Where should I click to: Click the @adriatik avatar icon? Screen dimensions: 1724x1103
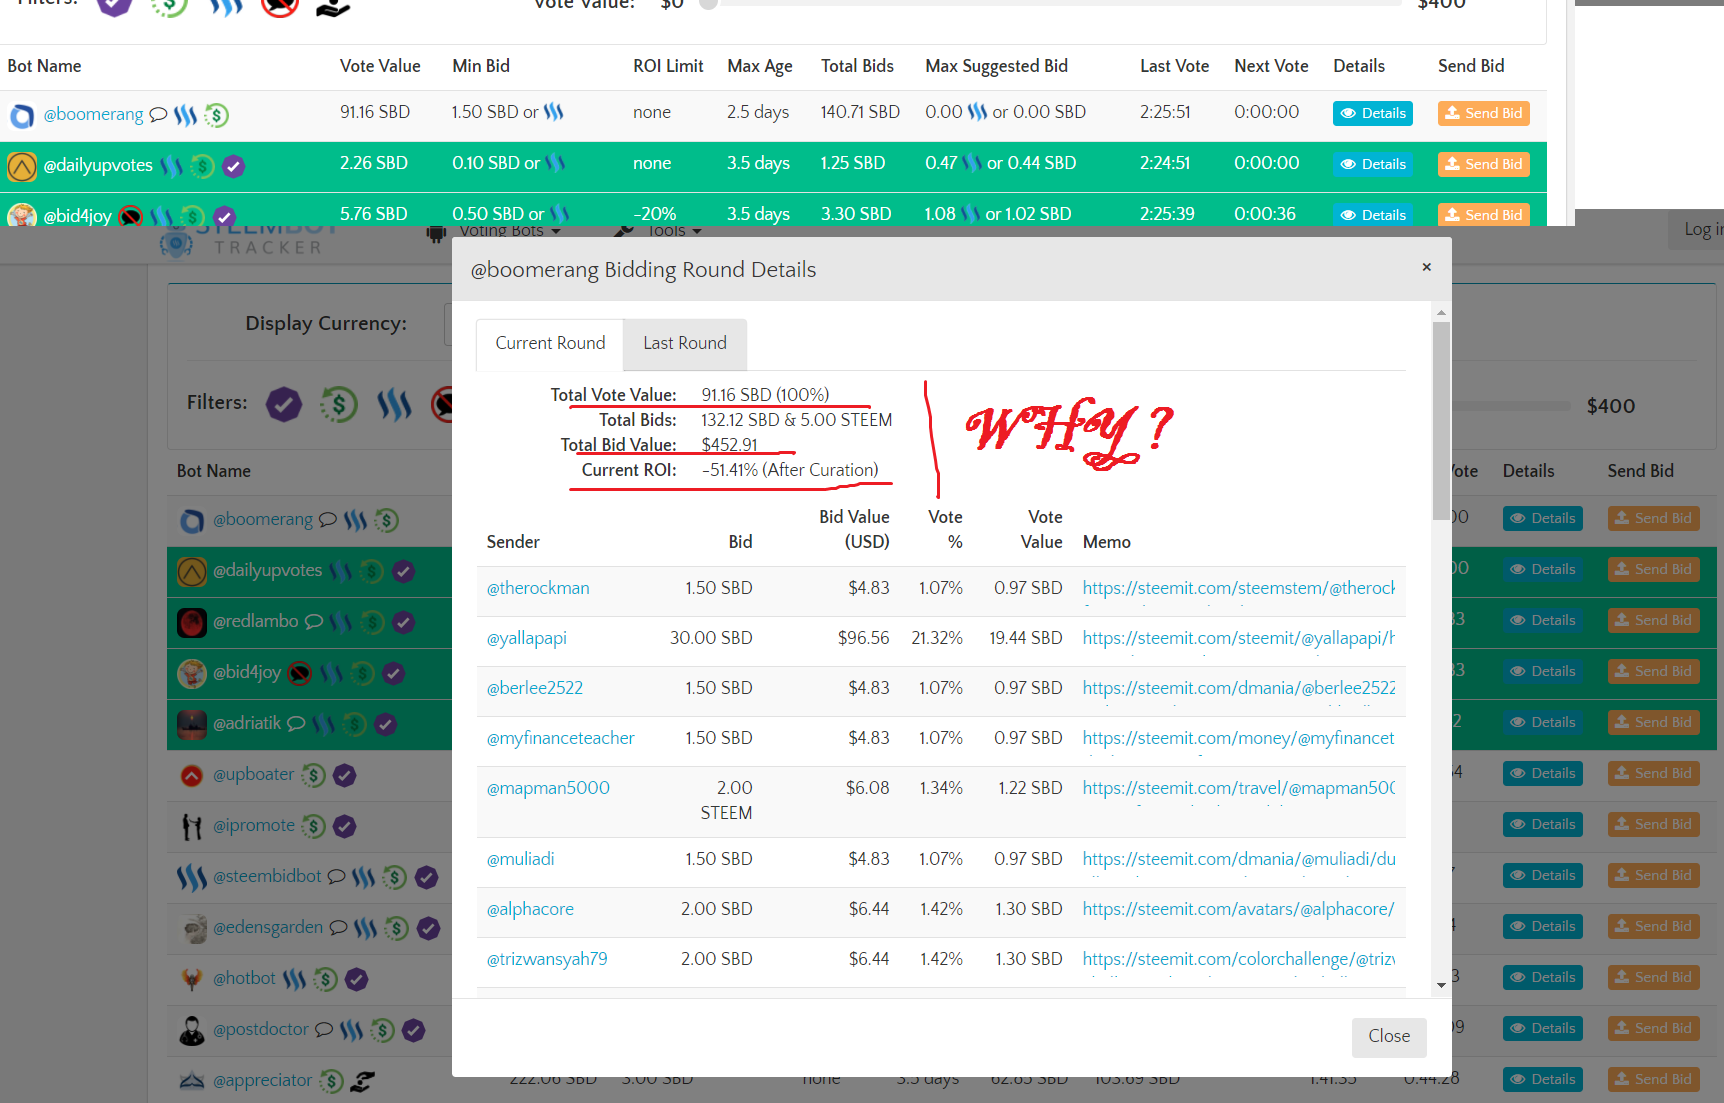pos(192,724)
